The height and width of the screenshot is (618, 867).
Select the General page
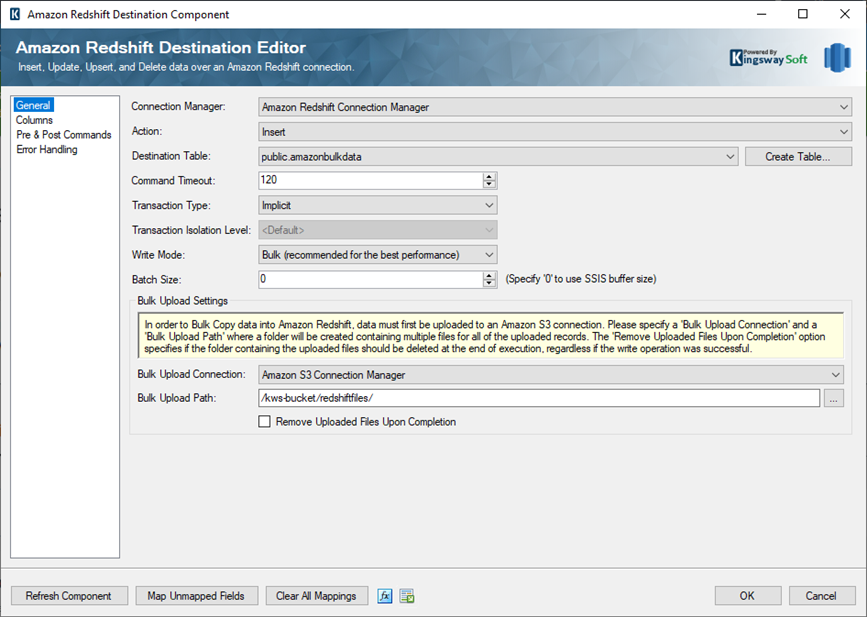click(33, 105)
